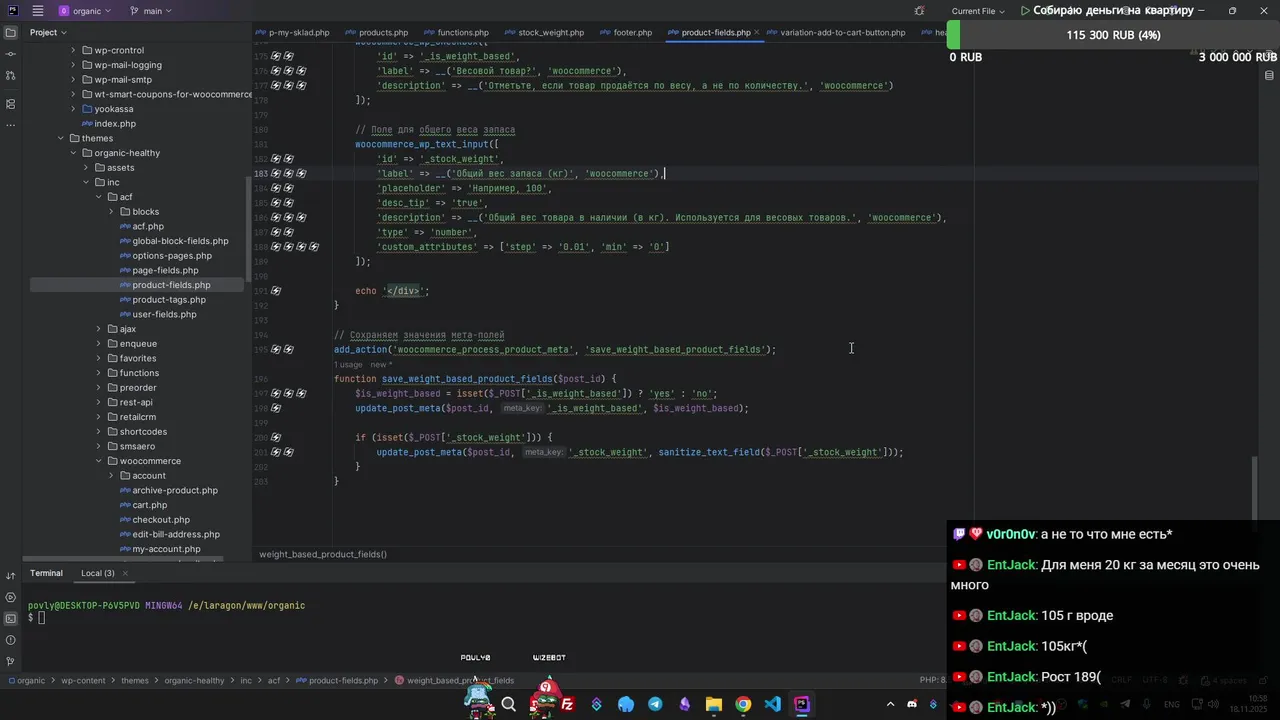Close the product-fields.php tab
Screen dimensions: 1280x720
(757, 32)
